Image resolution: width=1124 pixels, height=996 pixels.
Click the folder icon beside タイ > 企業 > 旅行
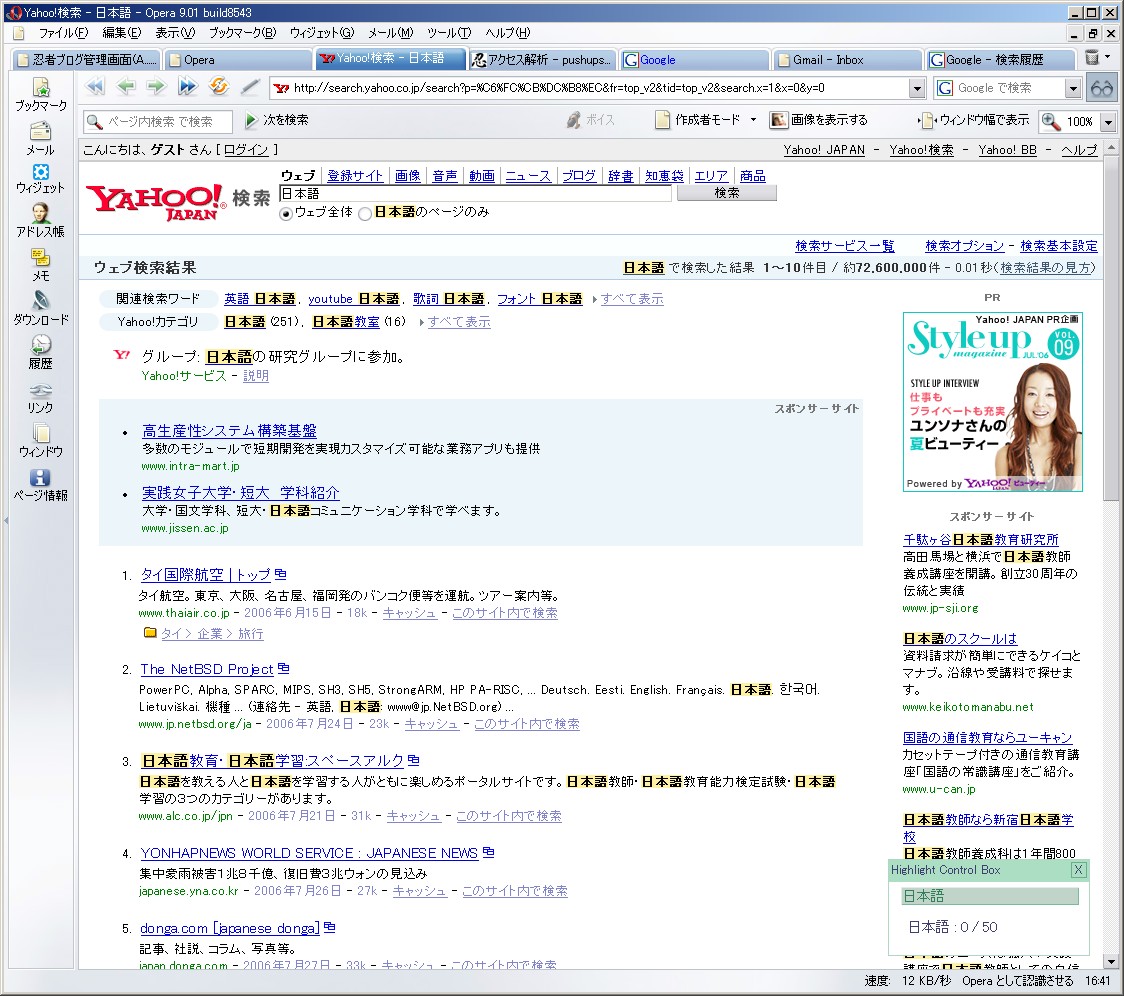point(150,632)
